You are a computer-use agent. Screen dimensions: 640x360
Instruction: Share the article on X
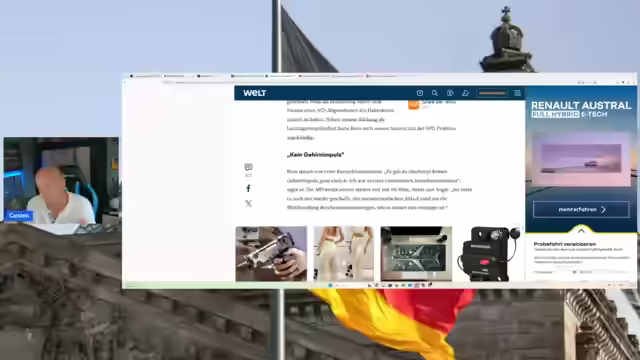pos(248,203)
